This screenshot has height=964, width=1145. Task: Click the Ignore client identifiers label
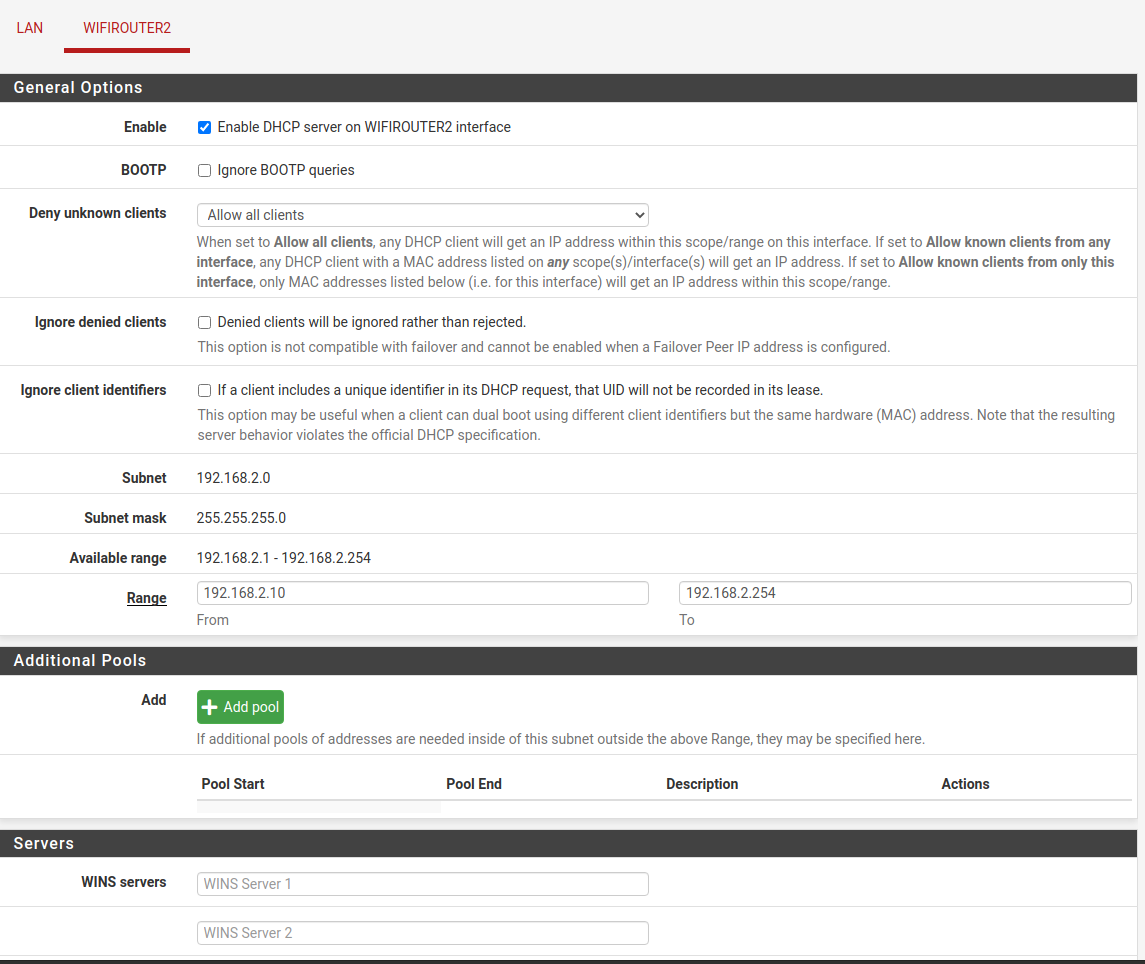(x=93, y=390)
